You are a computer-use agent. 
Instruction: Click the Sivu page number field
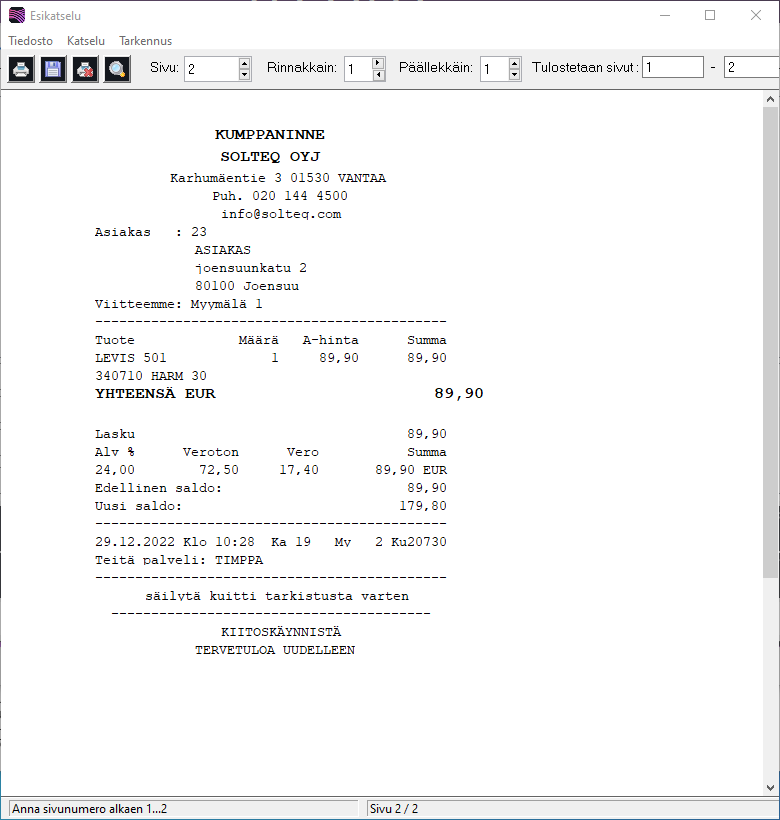(x=211, y=69)
